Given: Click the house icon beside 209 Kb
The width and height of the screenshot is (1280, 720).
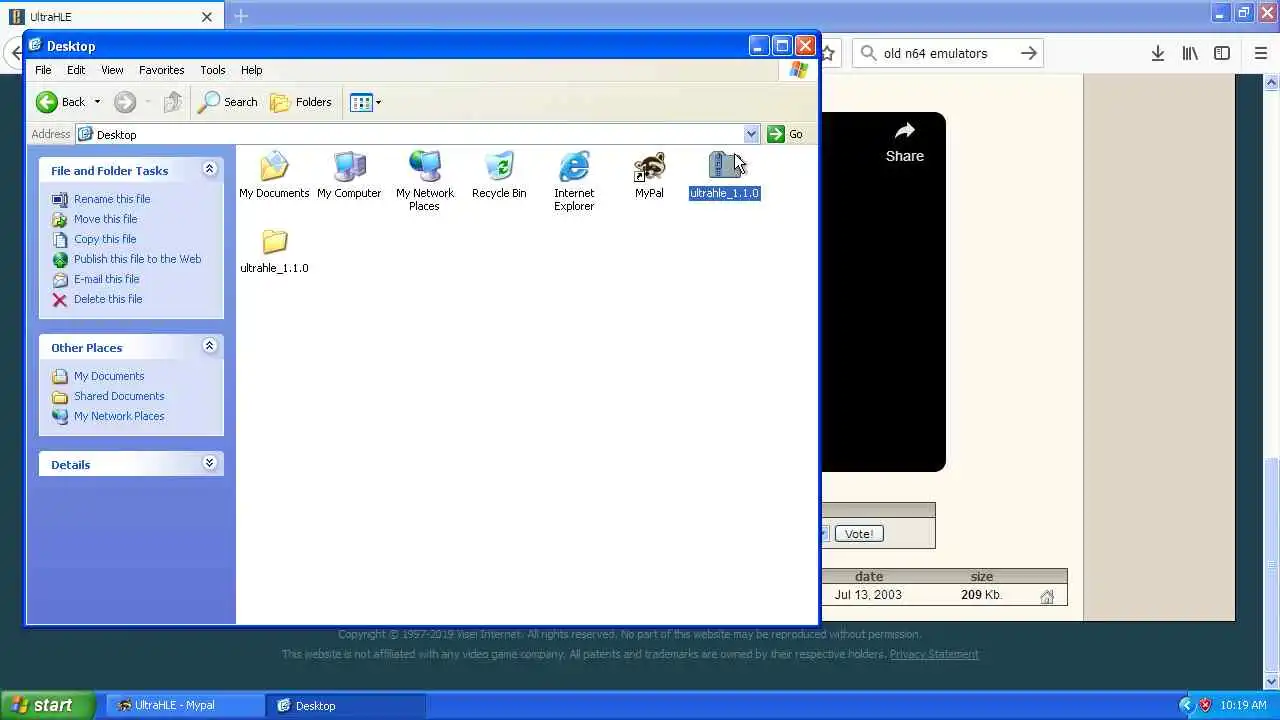Looking at the screenshot, I should [x=1047, y=596].
